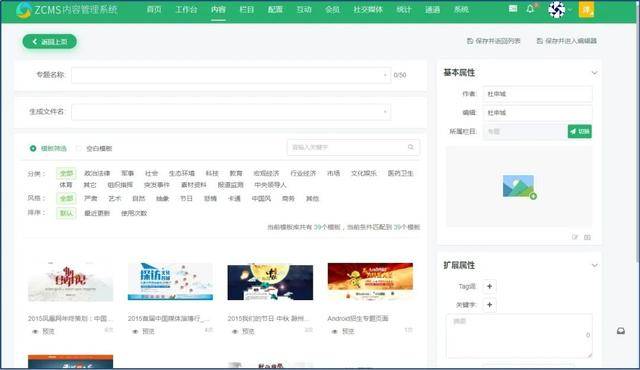Open the notification bell icon
Image resolution: width=640 pixels, height=370 pixels.
pyautogui.click(x=530, y=9)
